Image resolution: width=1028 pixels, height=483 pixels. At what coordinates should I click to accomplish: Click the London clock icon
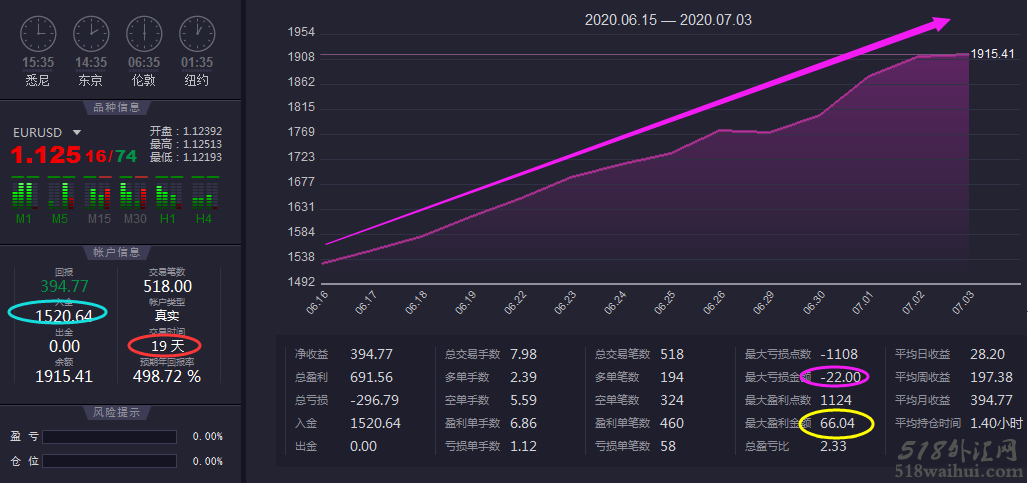pos(144,33)
